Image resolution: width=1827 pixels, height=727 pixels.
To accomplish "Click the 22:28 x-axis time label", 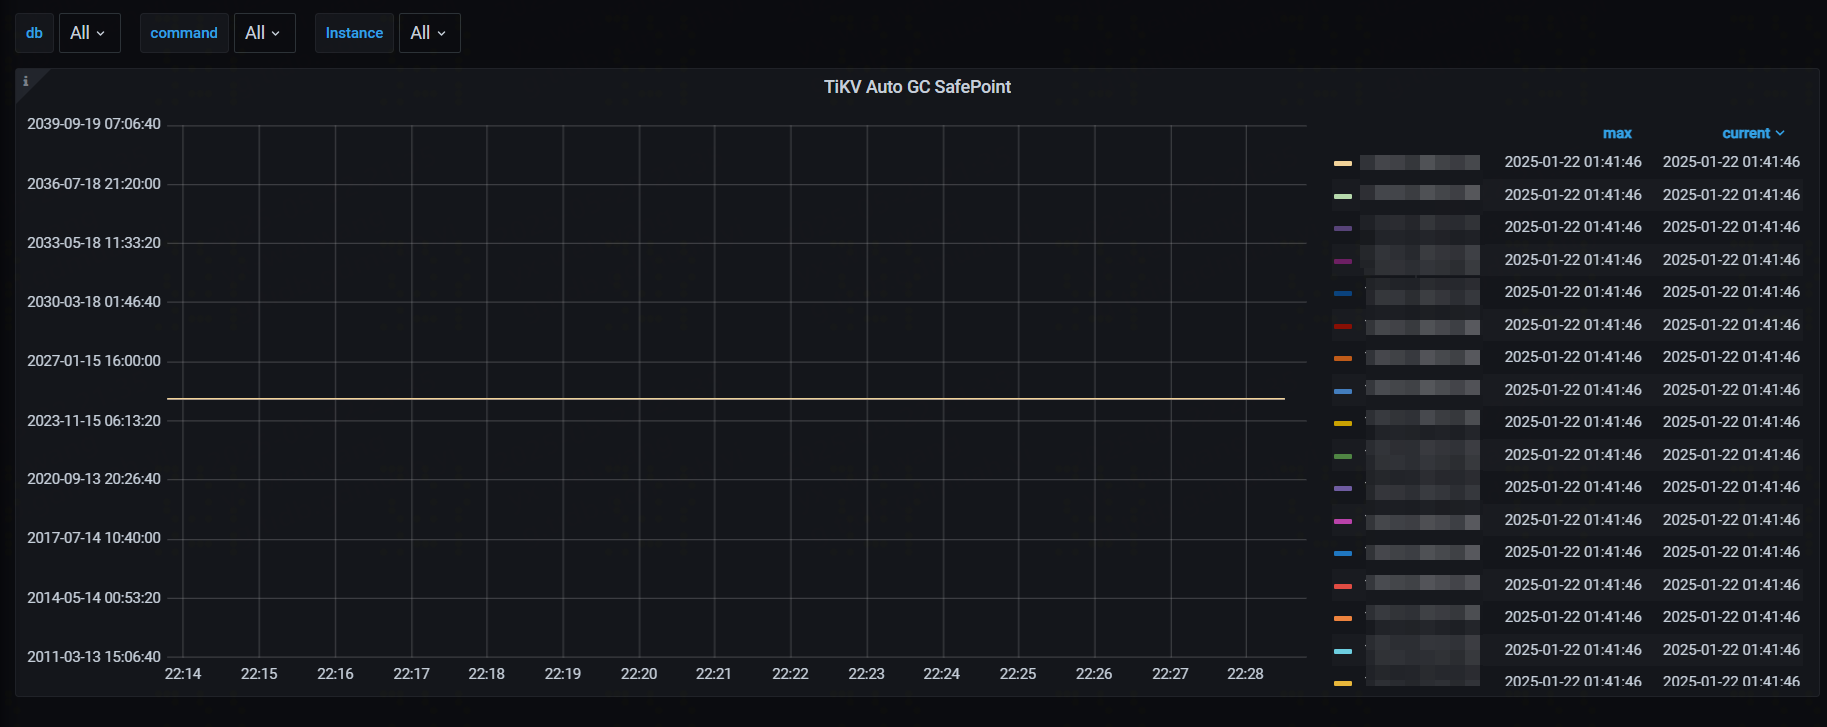I will click(1245, 674).
